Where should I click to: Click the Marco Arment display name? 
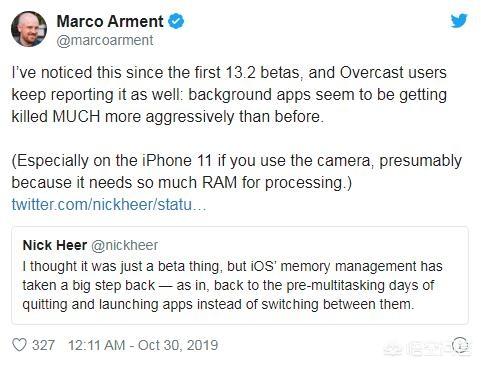pyautogui.click(x=110, y=22)
